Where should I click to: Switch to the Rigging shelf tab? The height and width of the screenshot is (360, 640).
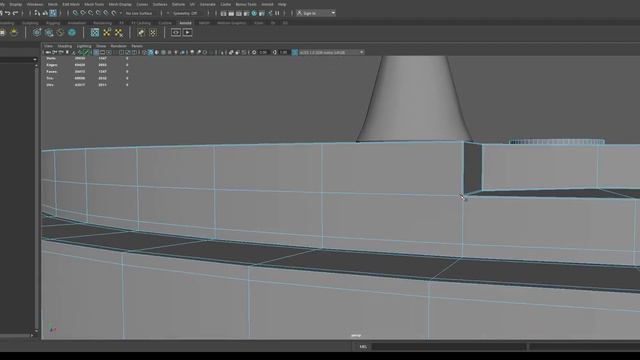click(x=53, y=23)
